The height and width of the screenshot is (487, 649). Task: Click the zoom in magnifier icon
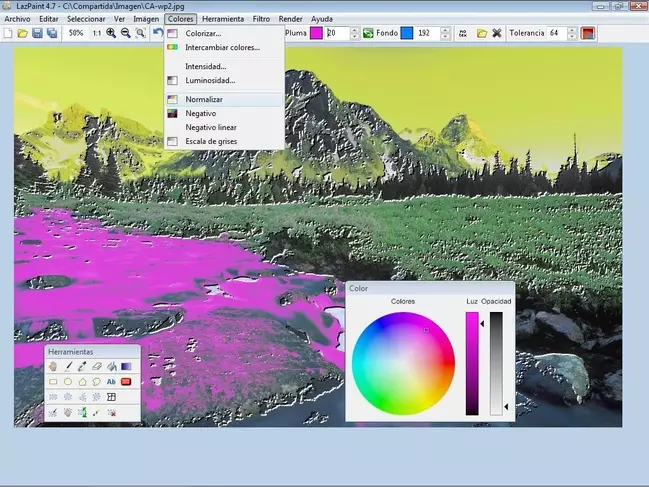click(x=111, y=33)
